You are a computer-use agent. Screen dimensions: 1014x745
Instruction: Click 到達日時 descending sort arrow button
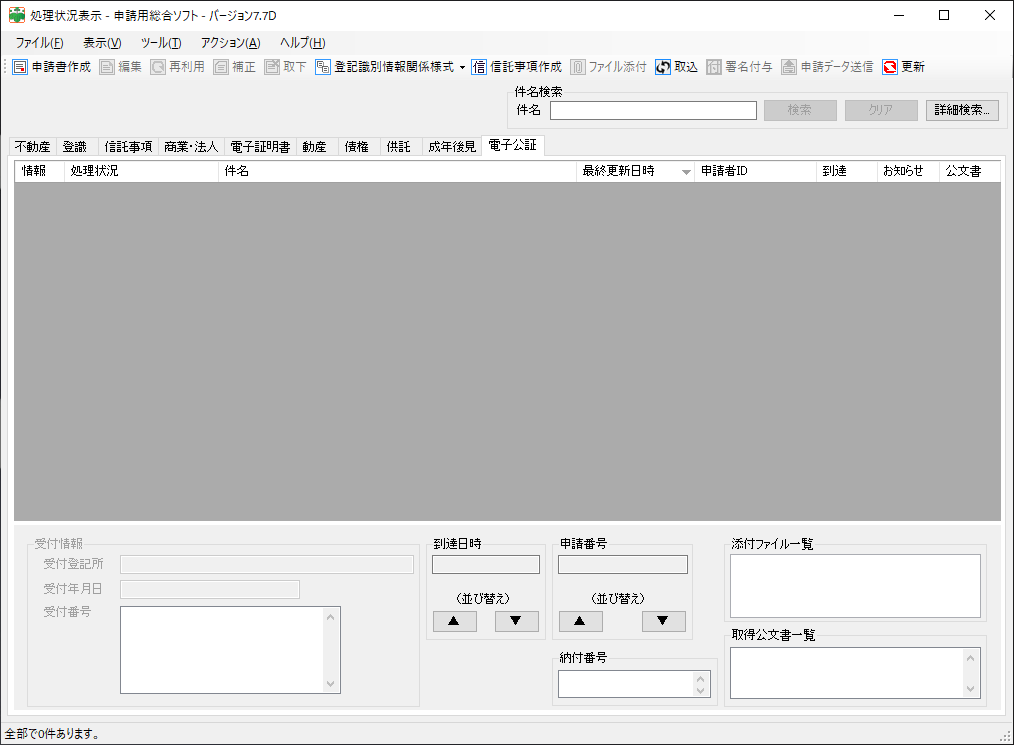click(516, 621)
